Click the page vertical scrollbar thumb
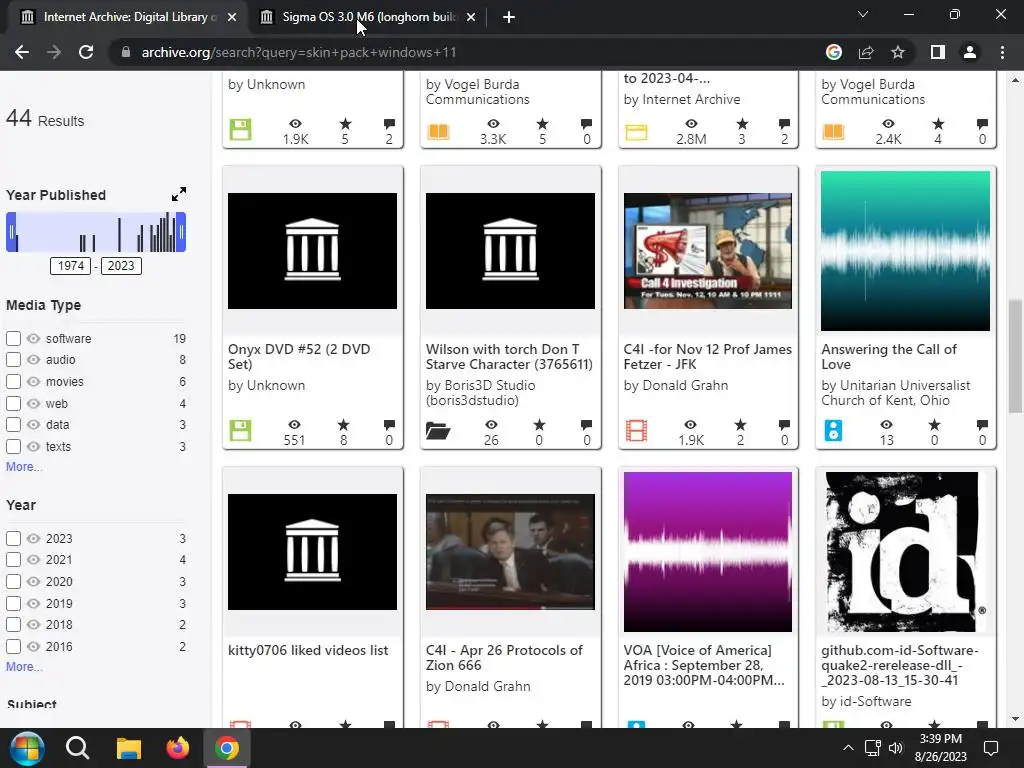 coord(1015,357)
